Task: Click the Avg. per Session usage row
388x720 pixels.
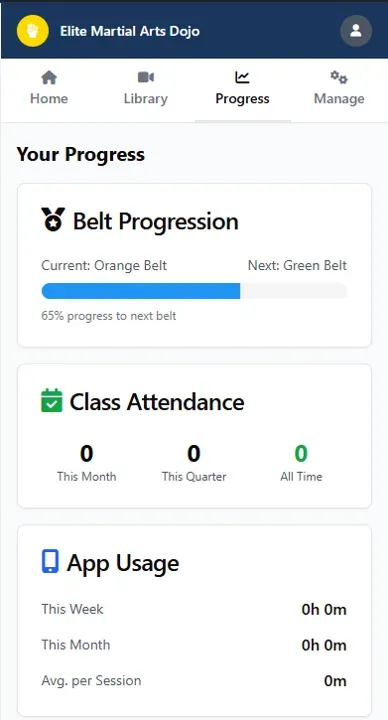Action: [194, 681]
